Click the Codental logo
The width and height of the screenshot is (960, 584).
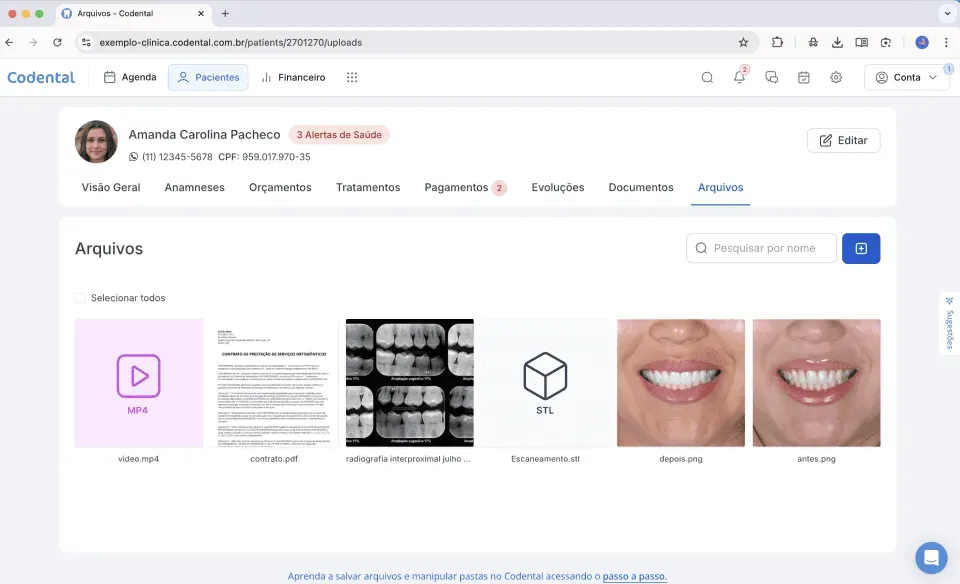(x=41, y=78)
